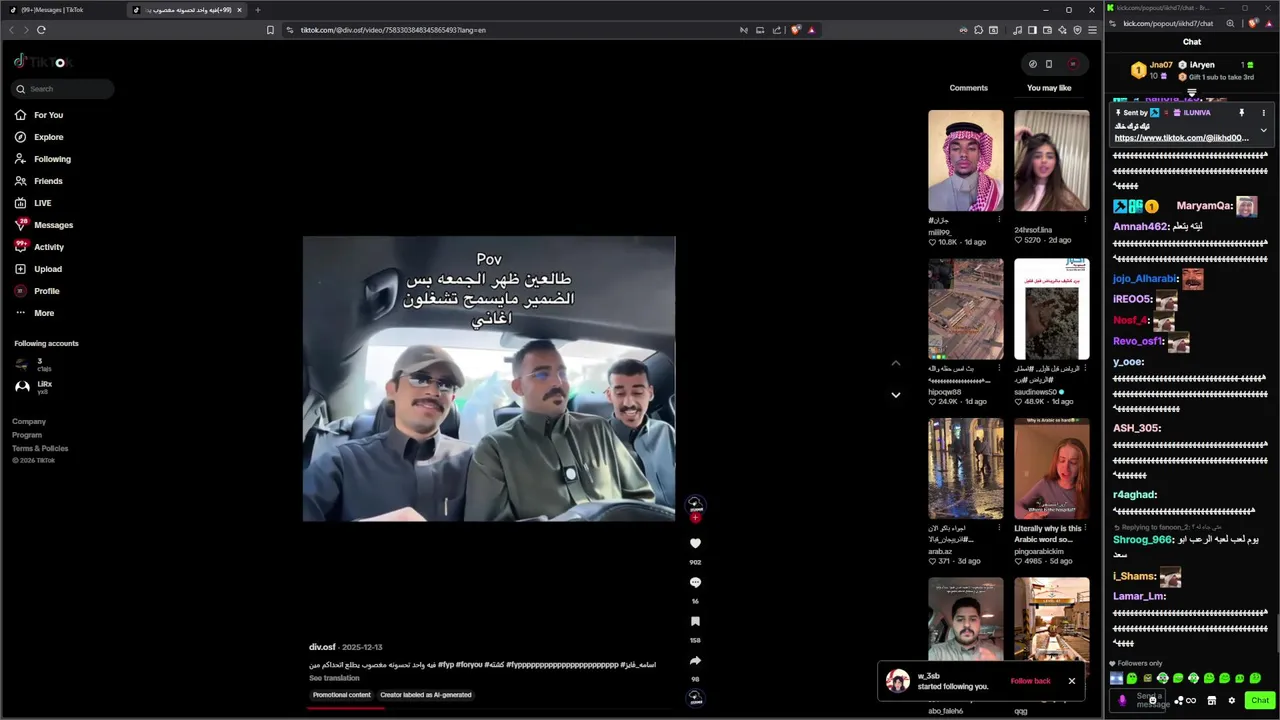Reload the TikTok page
Image resolution: width=1280 pixels, height=720 pixels.
tap(41, 30)
